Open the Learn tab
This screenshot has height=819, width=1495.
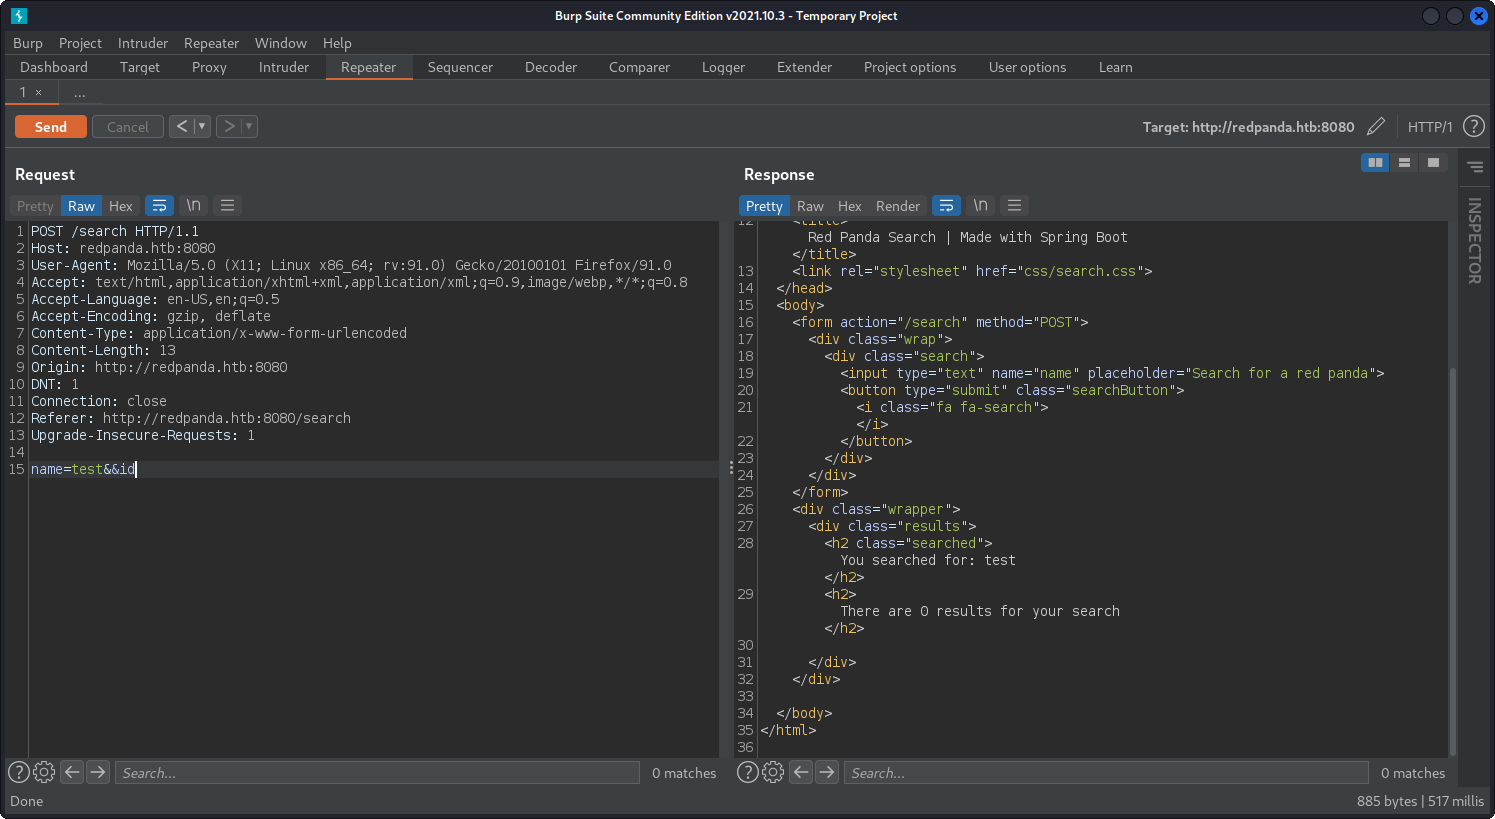tap(1115, 67)
